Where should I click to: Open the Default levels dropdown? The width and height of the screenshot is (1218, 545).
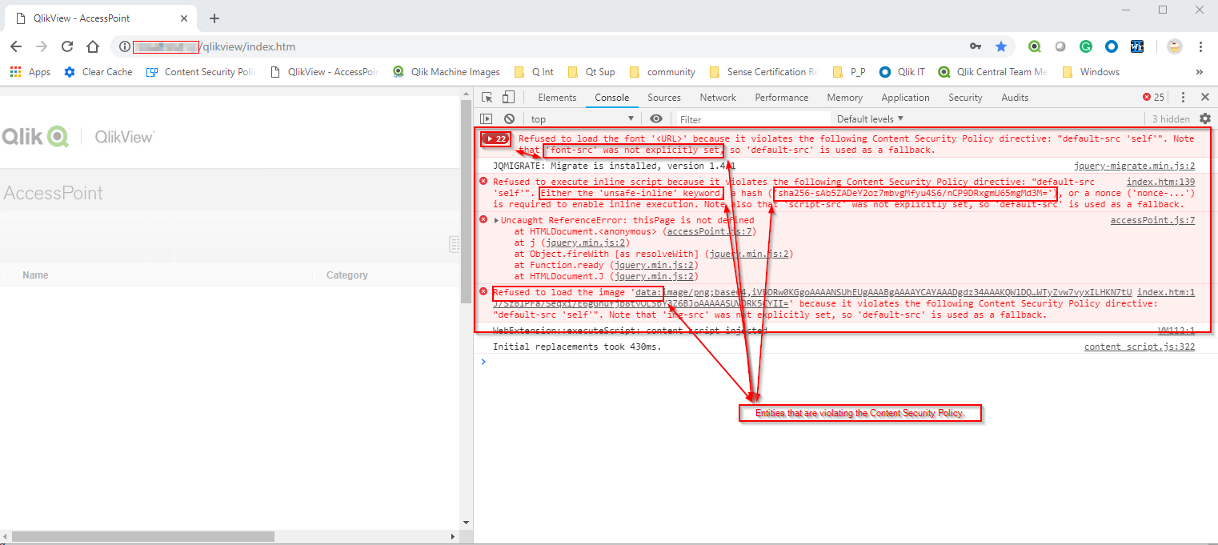click(x=870, y=119)
